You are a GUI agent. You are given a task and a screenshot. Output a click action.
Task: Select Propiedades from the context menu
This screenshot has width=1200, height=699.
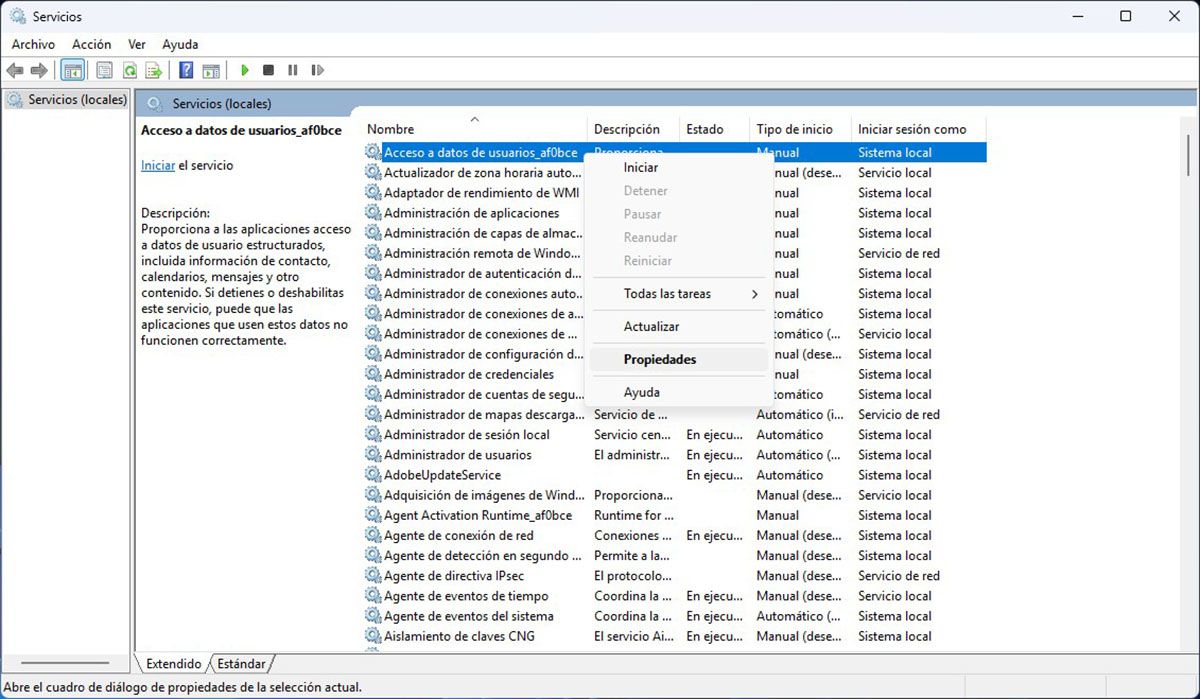pos(680,359)
